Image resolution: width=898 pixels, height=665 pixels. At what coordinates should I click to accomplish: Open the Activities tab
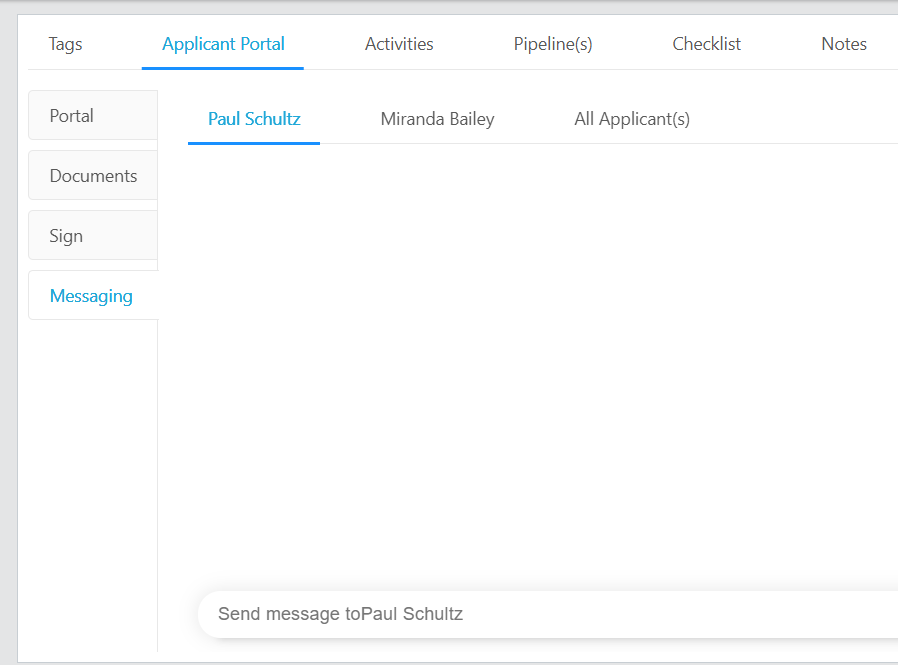click(399, 44)
